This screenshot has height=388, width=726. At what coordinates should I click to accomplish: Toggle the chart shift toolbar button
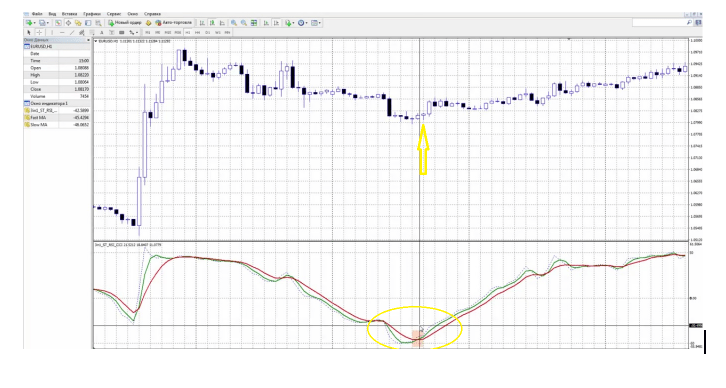[276, 23]
